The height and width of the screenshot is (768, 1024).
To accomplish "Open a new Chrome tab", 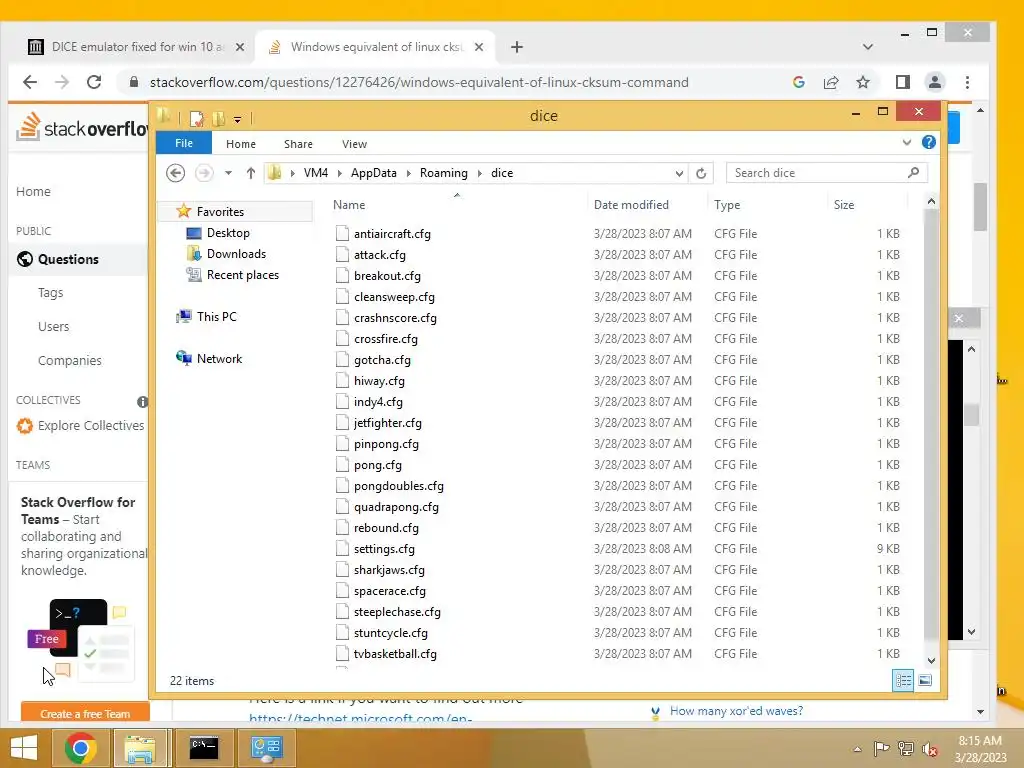I will point(517,47).
